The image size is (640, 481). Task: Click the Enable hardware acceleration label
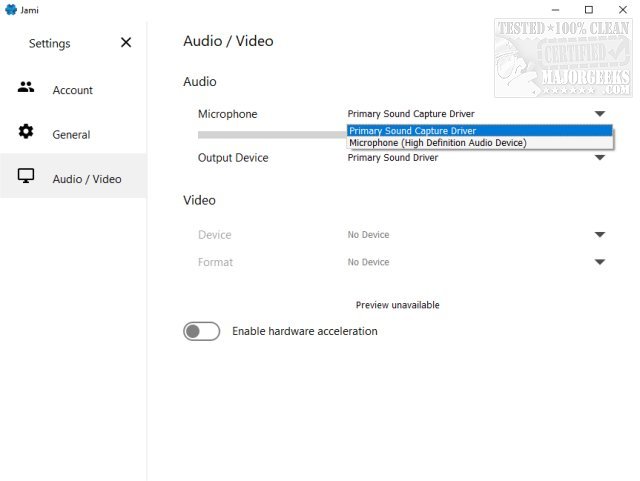pos(305,331)
